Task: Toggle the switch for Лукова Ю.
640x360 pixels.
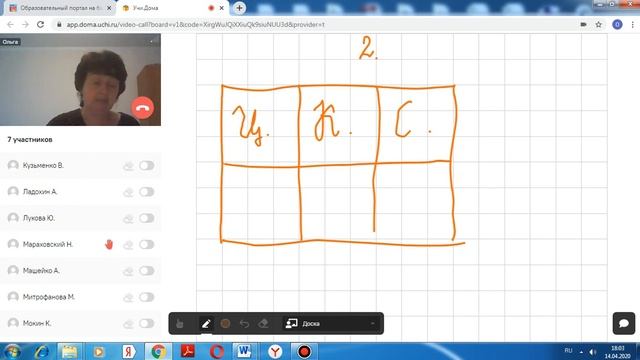Action: click(x=146, y=218)
